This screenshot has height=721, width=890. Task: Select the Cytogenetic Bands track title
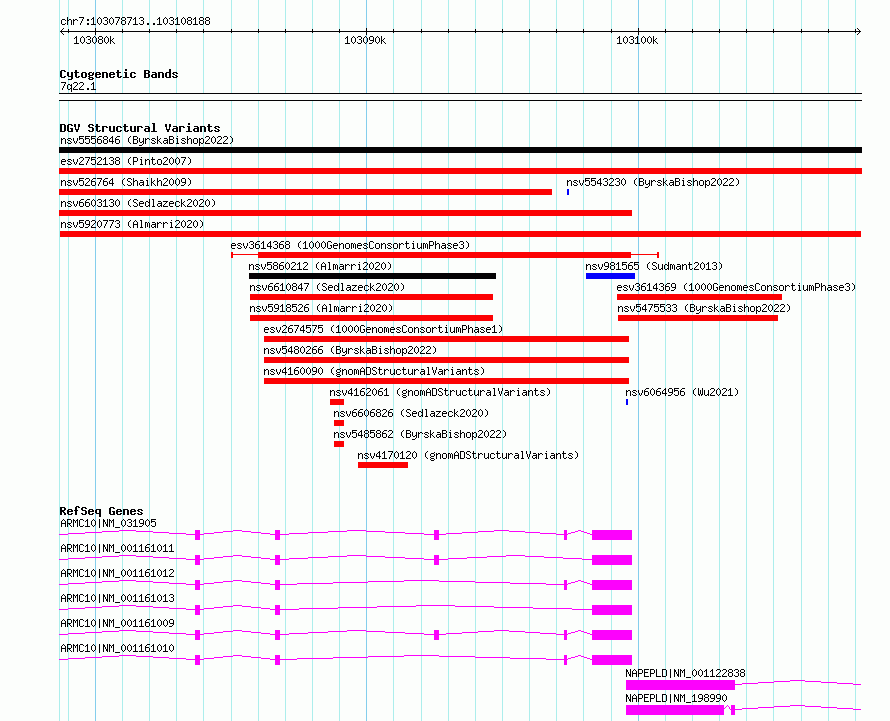[119, 74]
